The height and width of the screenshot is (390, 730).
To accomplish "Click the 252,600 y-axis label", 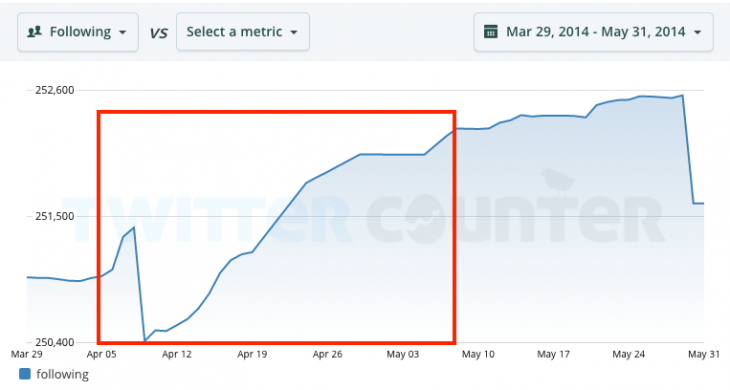I will [54, 90].
